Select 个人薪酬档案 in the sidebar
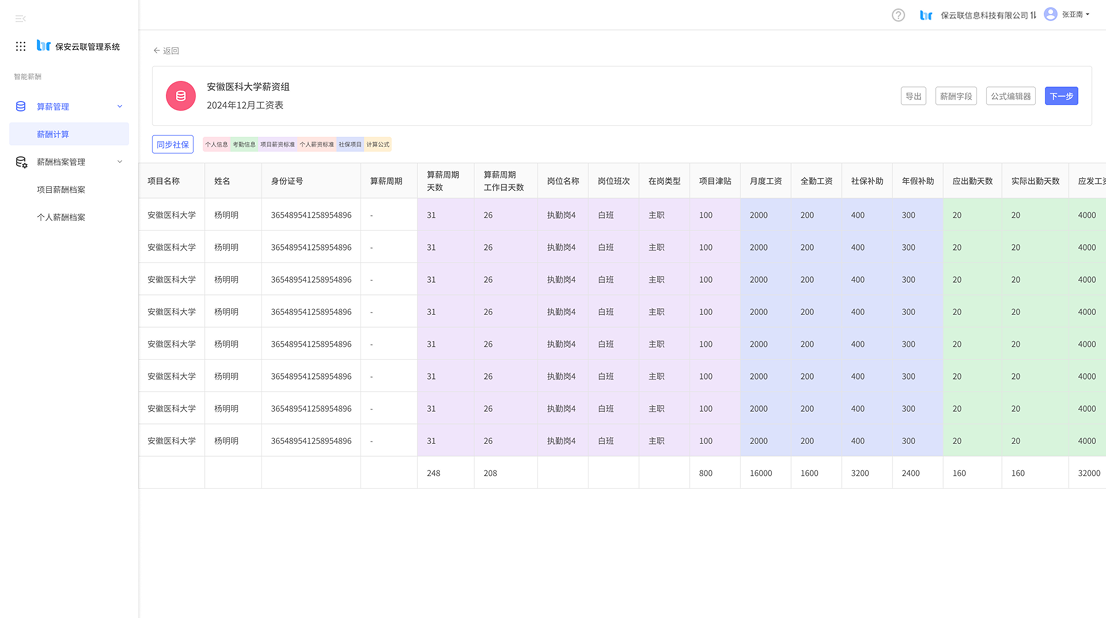 pos(61,217)
